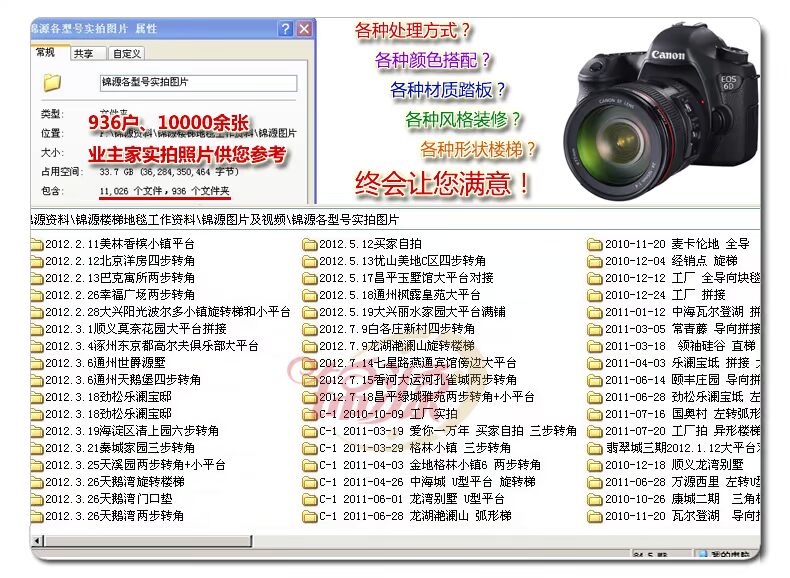This screenshot has height=578, width=790.
Task: Open folder icon 2010-11-20 麦卡伦地
Action: tap(595, 245)
